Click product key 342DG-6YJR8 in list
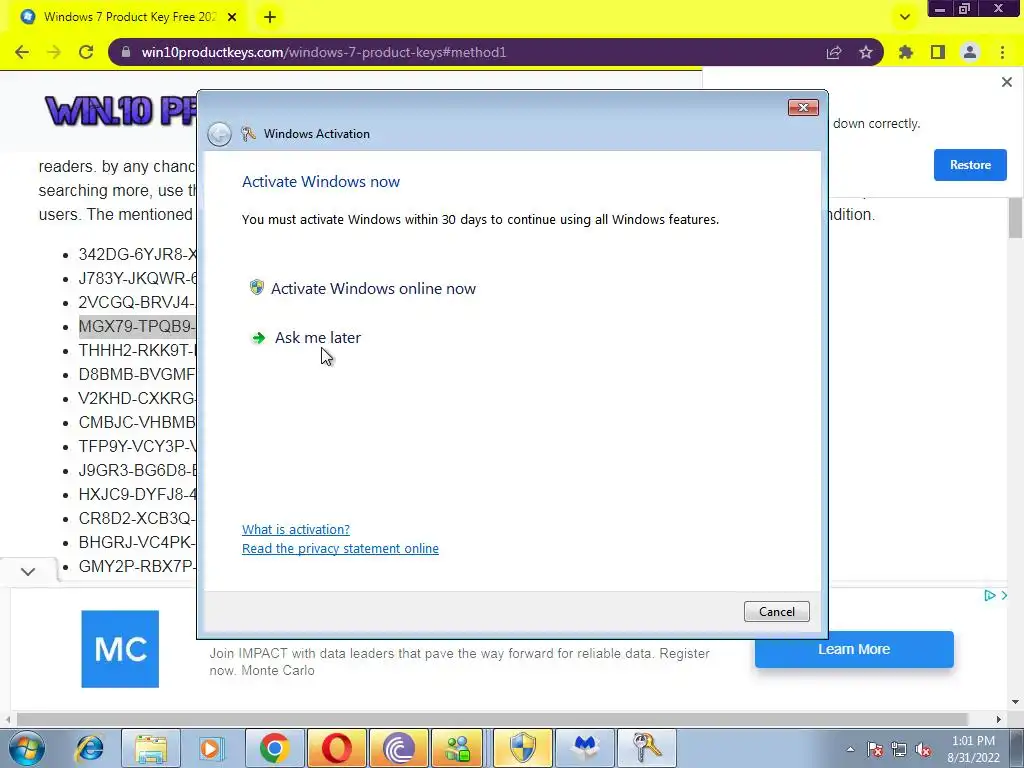1024x768 pixels. (137, 254)
